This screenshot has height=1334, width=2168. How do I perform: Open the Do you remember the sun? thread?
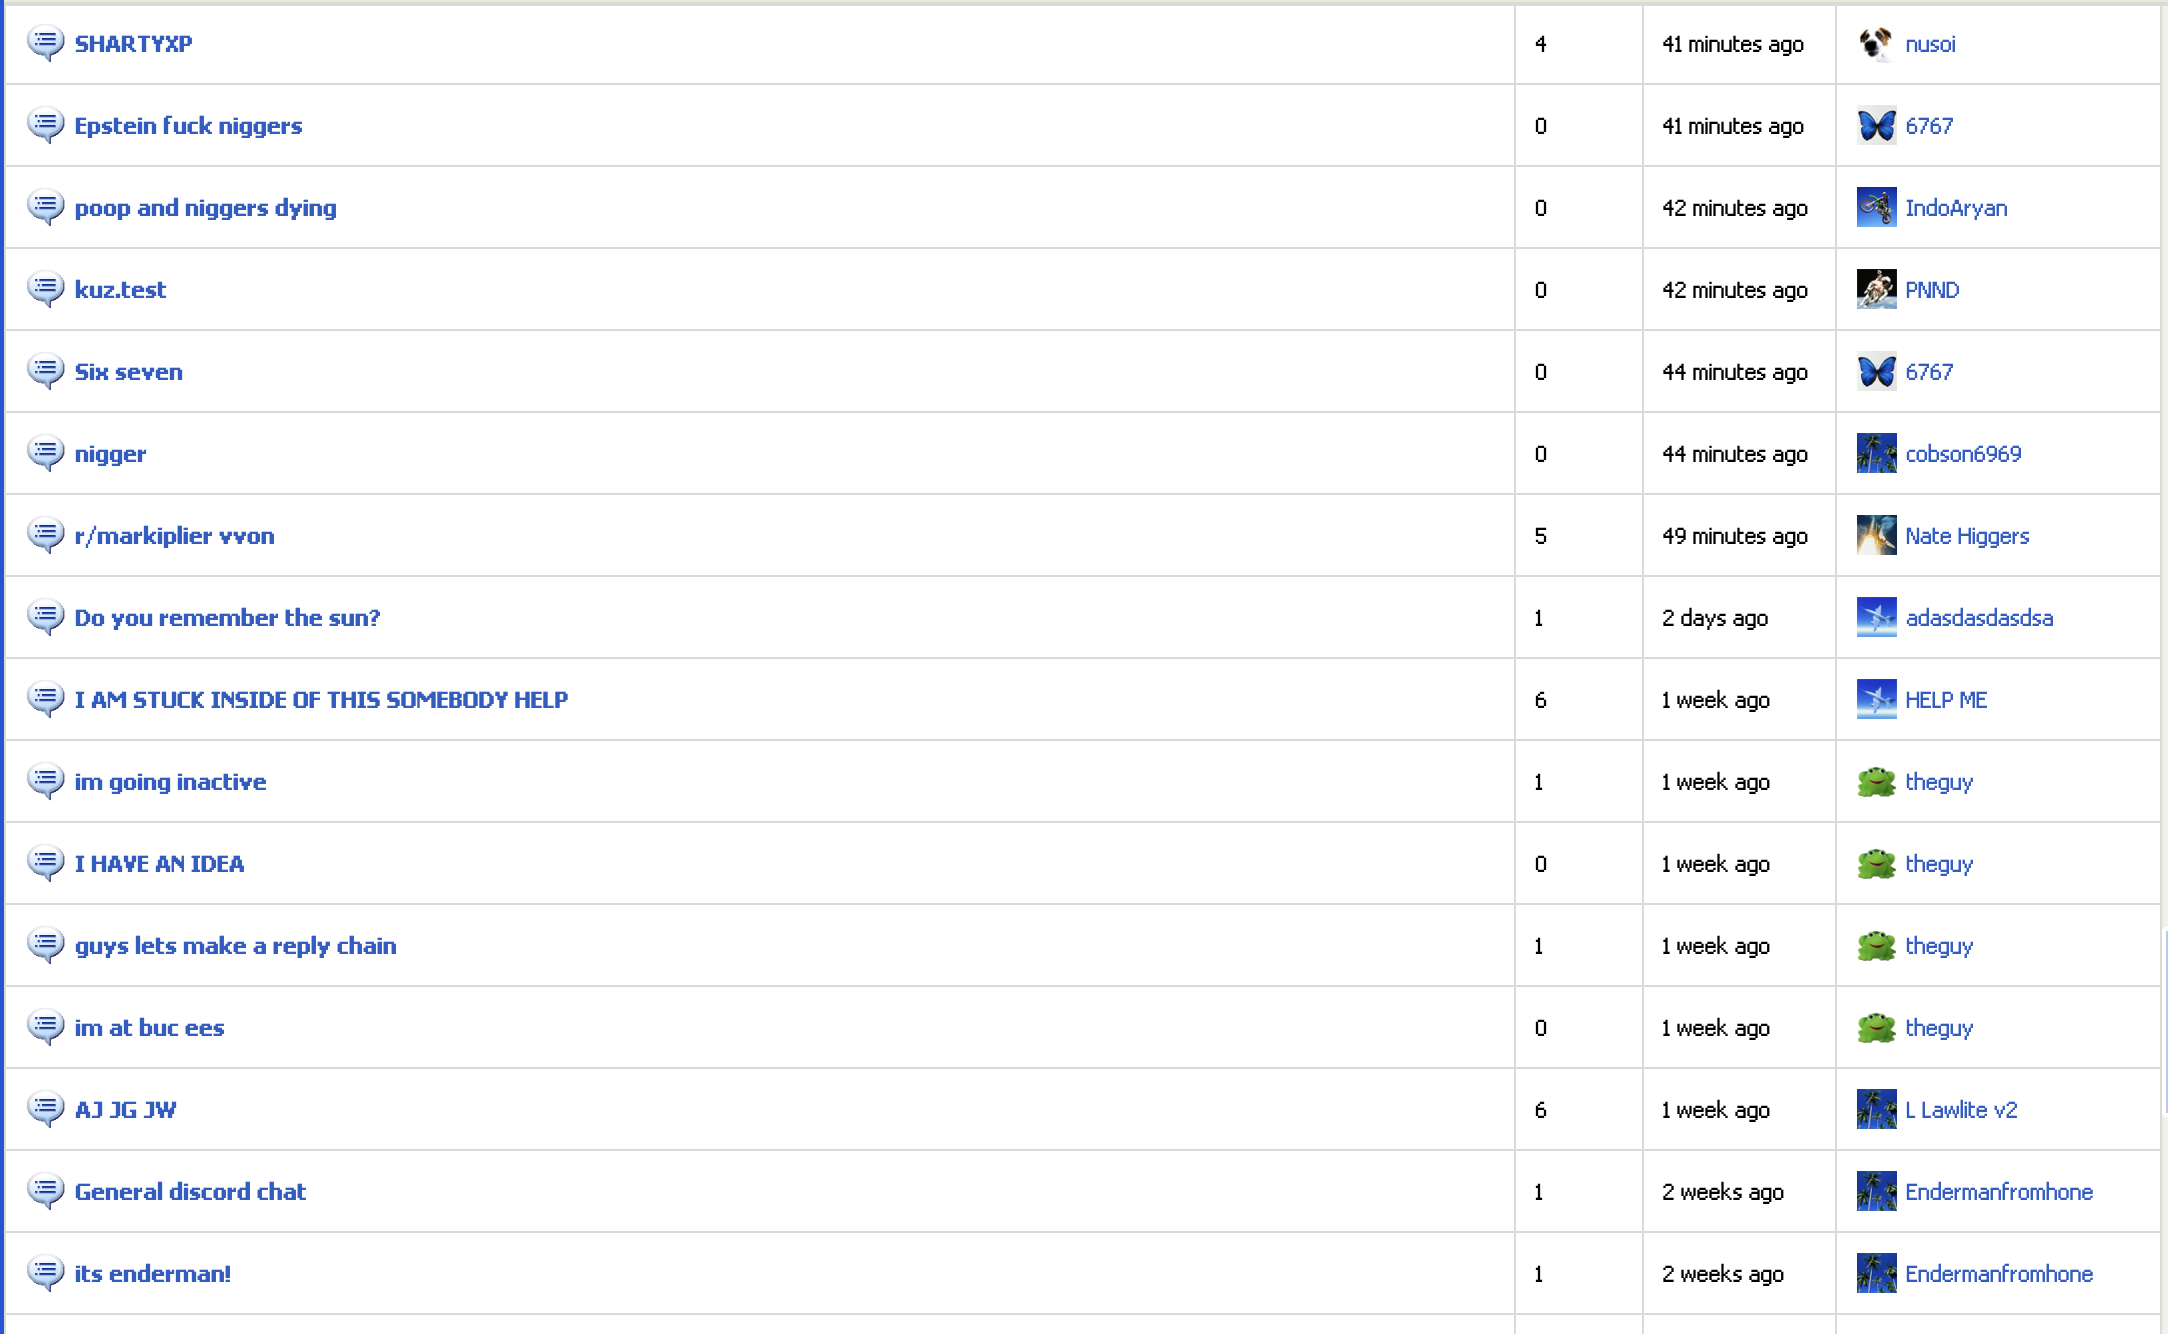[227, 618]
